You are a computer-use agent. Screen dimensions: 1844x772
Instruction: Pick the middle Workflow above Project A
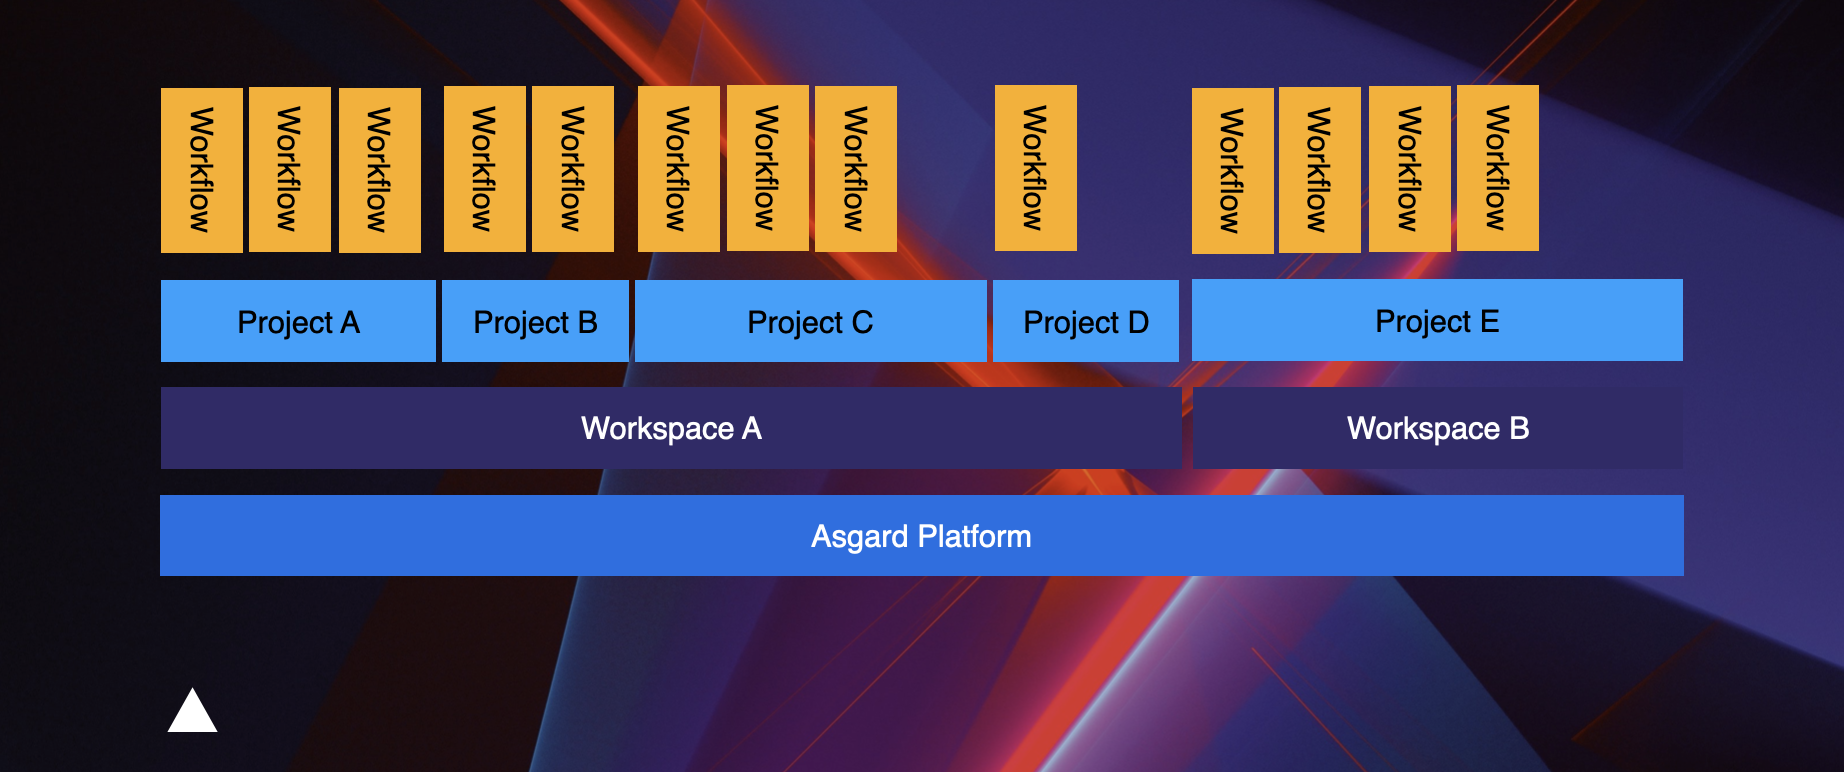[x=289, y=169]
